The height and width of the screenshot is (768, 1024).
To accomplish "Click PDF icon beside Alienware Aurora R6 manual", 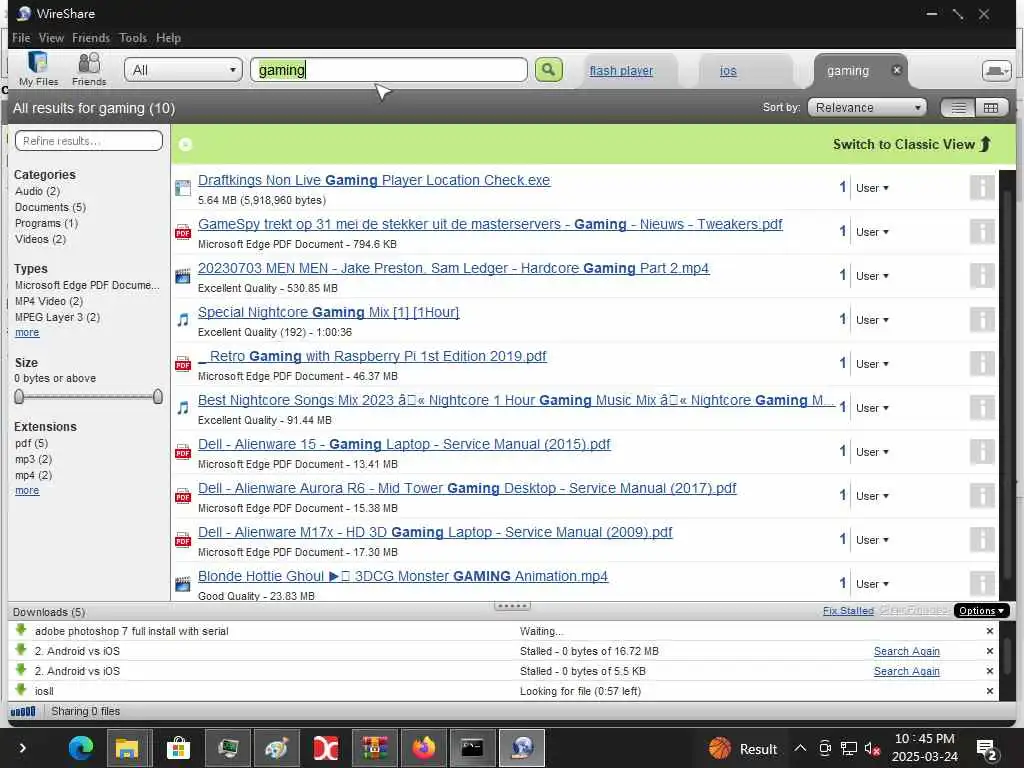I will pos(183,496).
